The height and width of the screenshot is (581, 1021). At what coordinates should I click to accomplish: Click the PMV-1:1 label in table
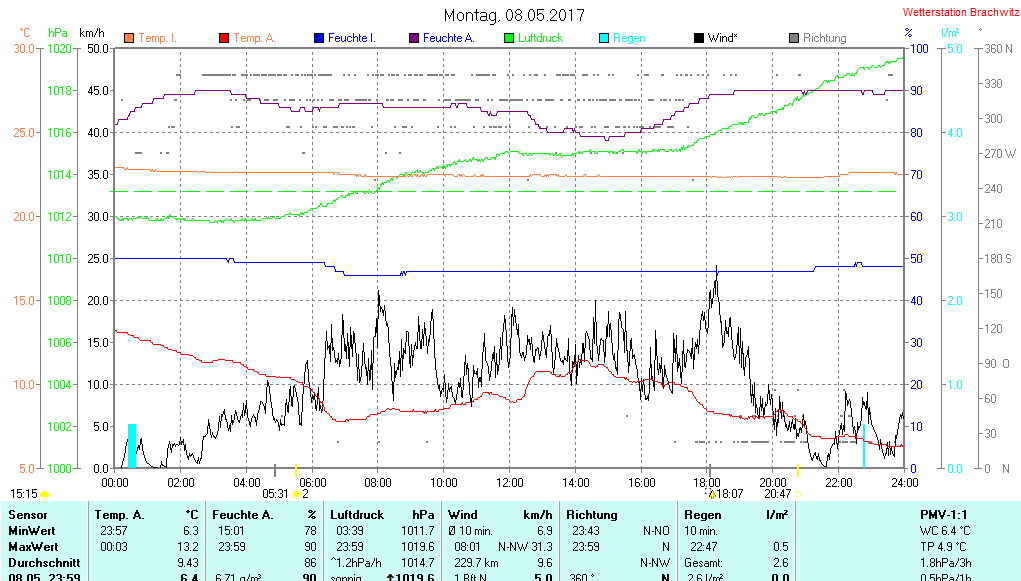click(943, 515)
